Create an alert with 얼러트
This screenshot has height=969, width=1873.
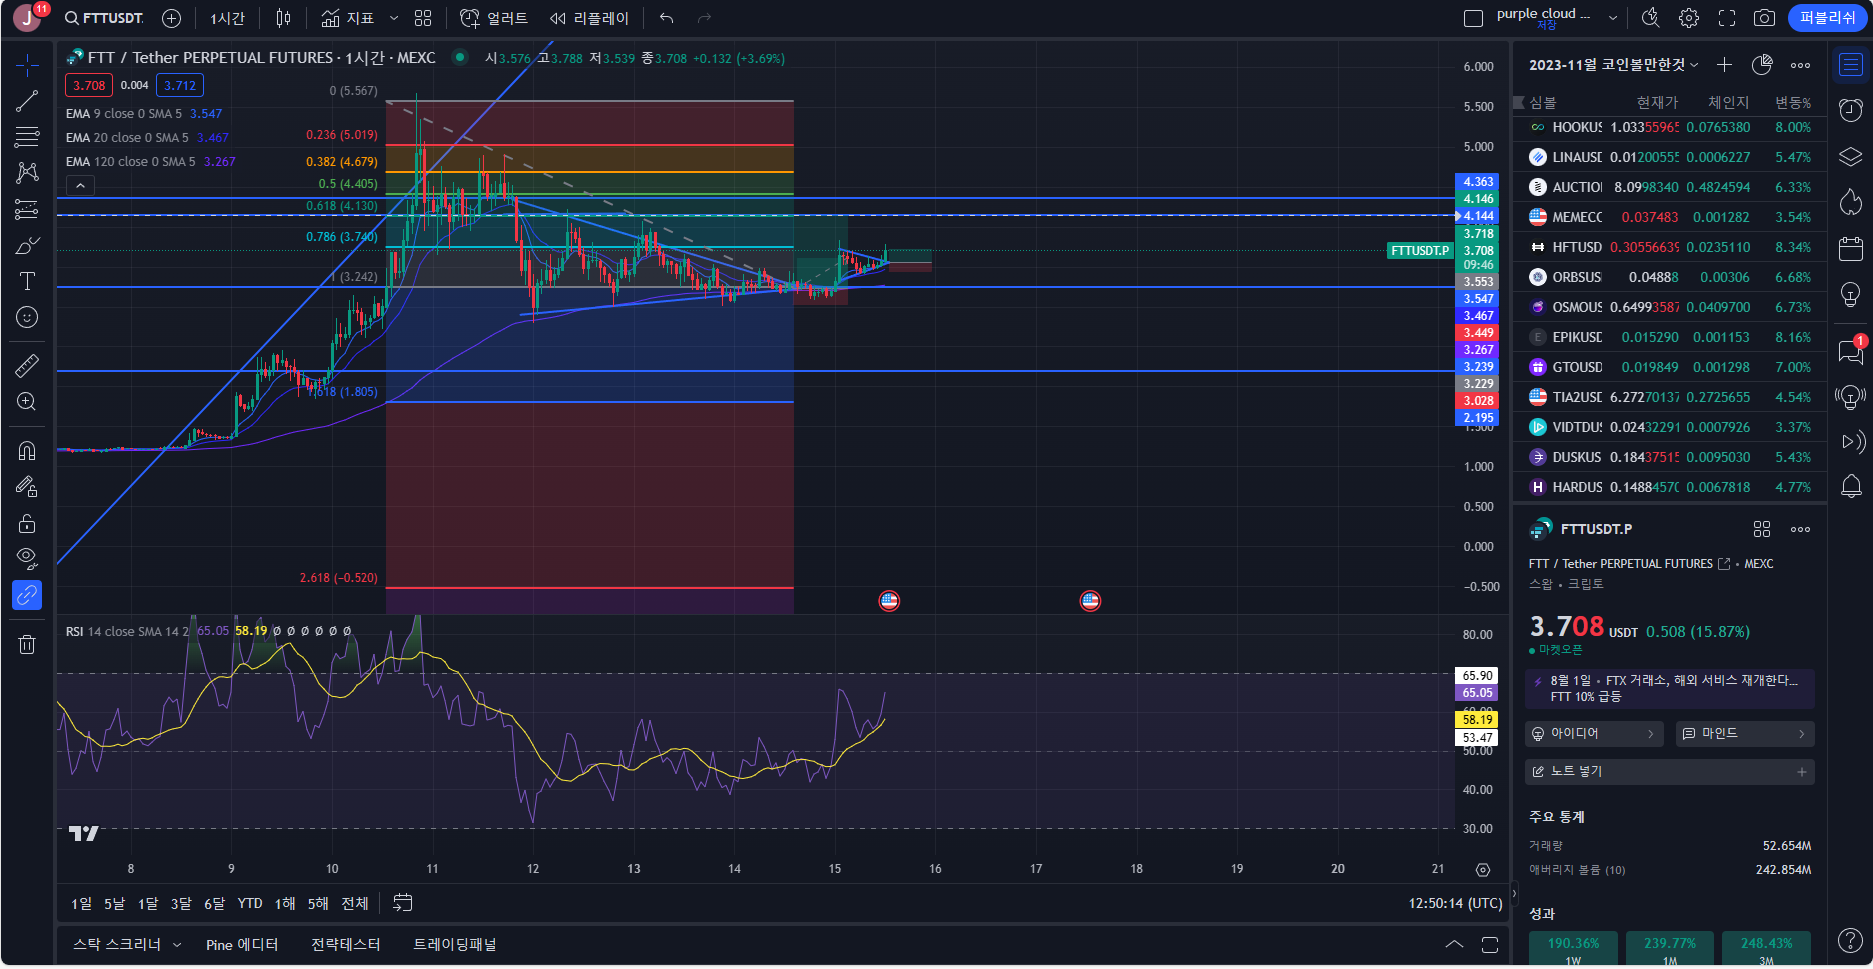[x=494, y=18]
